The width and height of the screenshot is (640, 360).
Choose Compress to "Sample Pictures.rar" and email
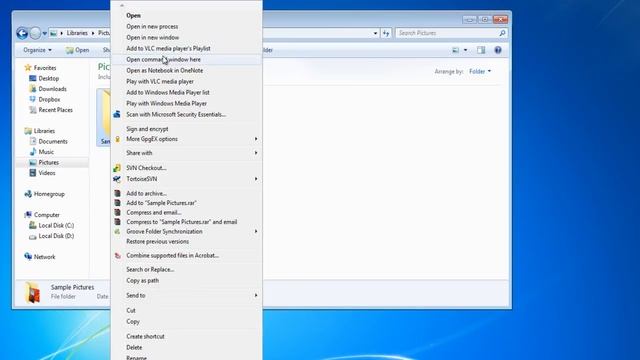(187, 222)
